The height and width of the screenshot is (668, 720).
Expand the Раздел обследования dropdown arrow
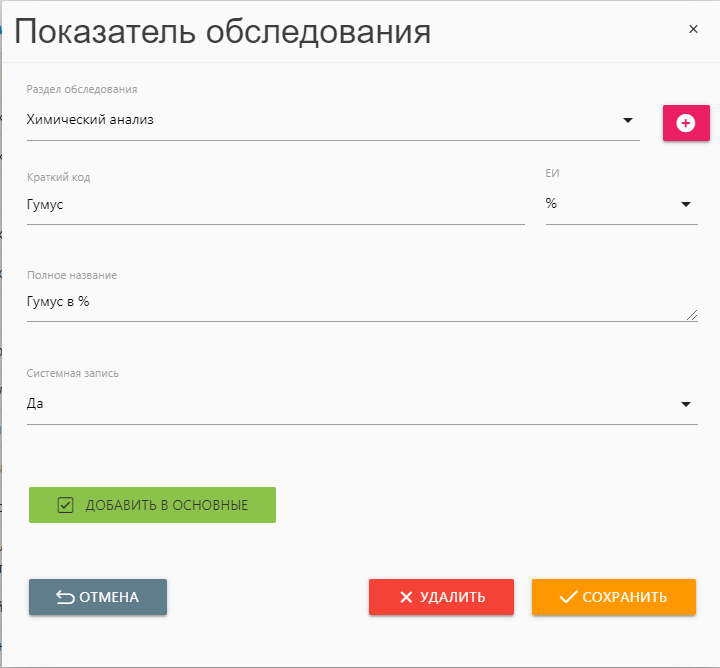point(628,121)
